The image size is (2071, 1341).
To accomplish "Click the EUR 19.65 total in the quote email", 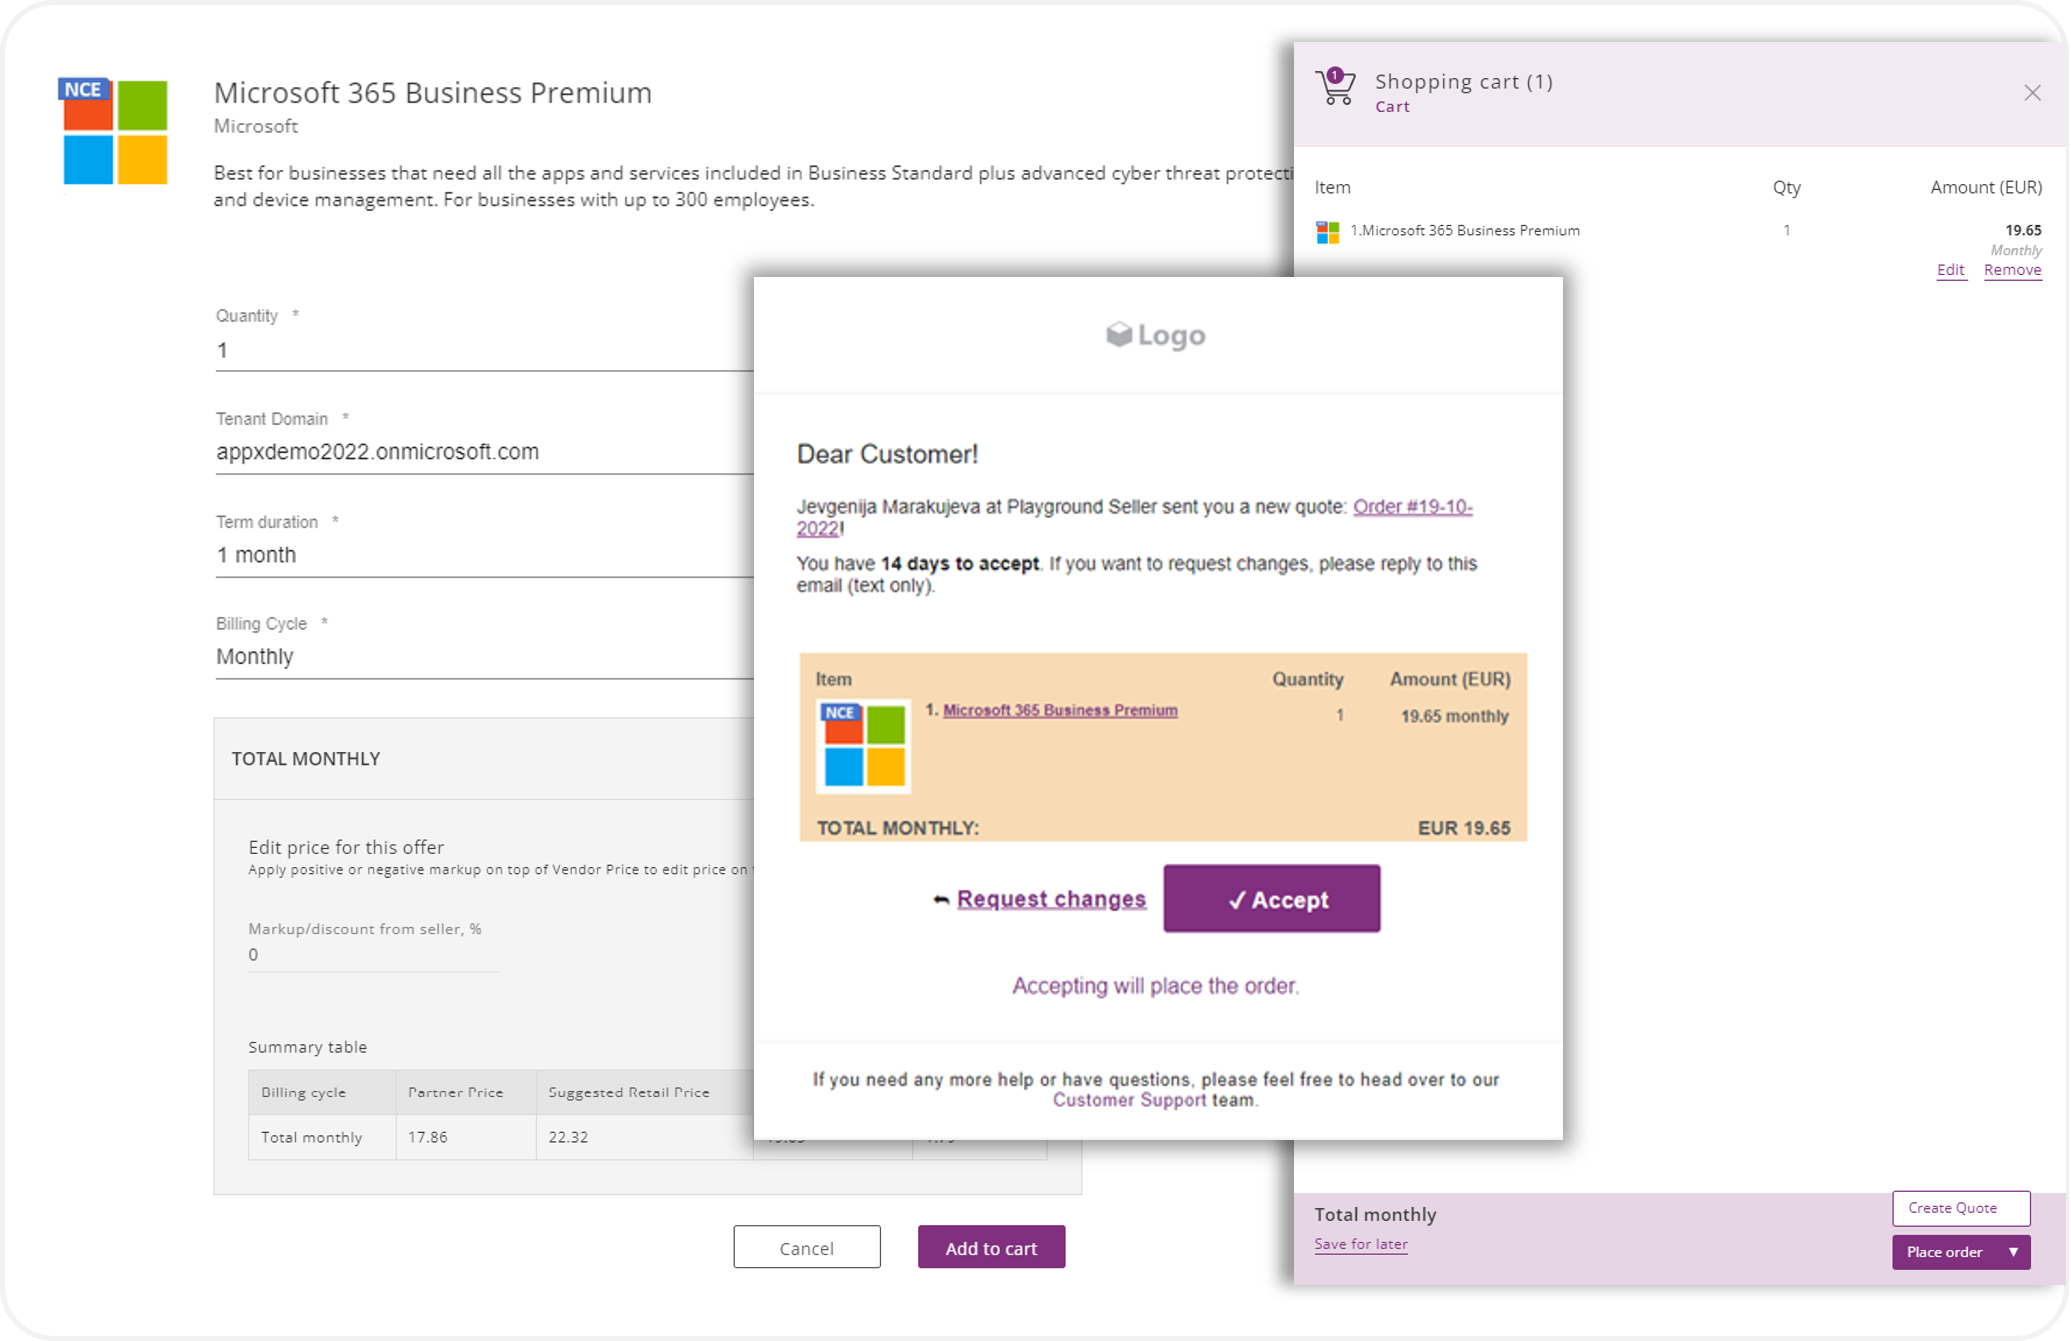I will click(x=1464, y=828).
